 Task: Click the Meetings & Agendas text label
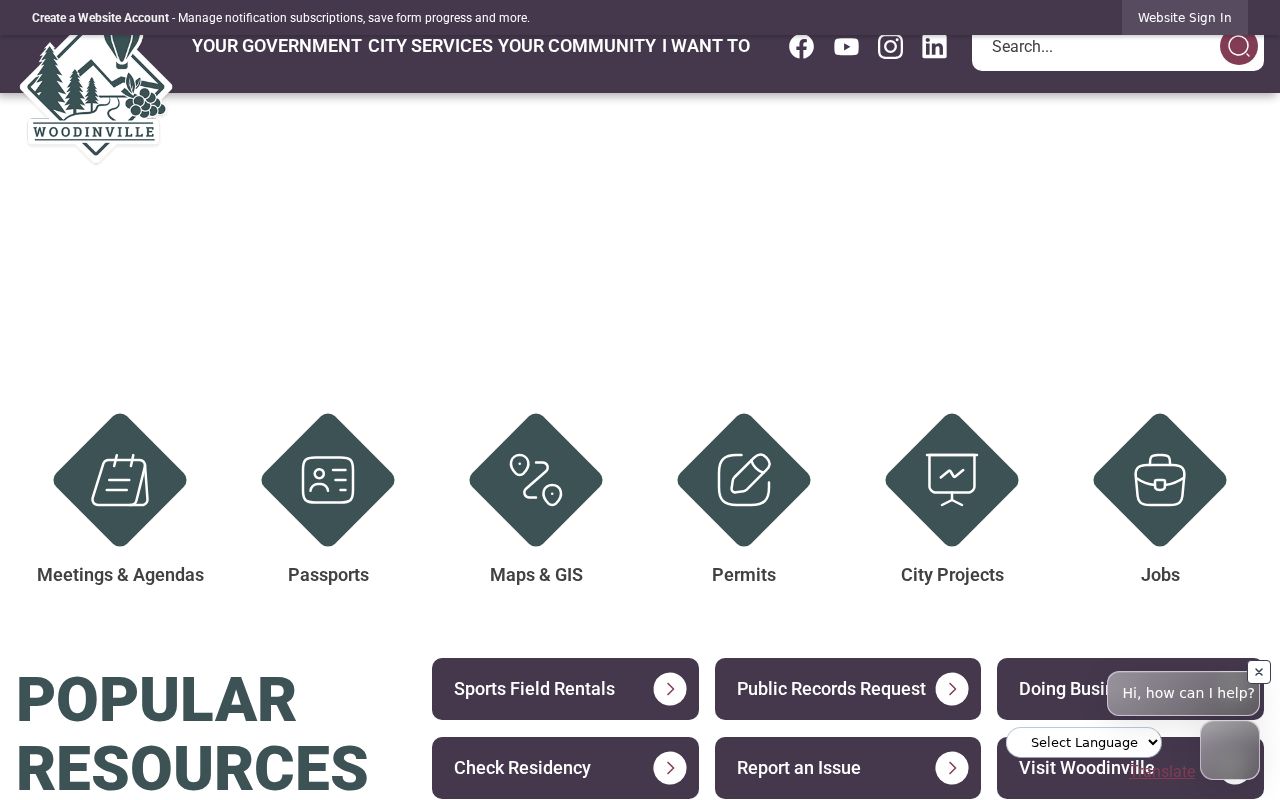point(120,575)
